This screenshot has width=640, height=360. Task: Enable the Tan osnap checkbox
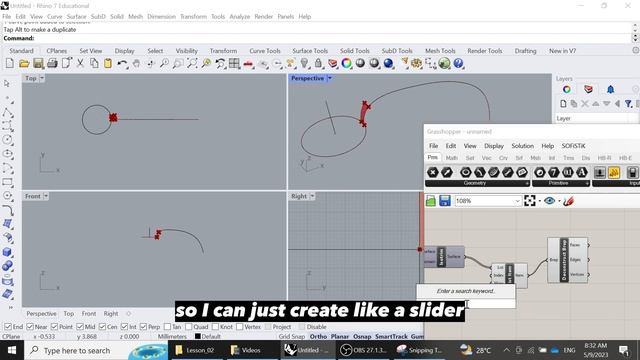tap(167, 327)
